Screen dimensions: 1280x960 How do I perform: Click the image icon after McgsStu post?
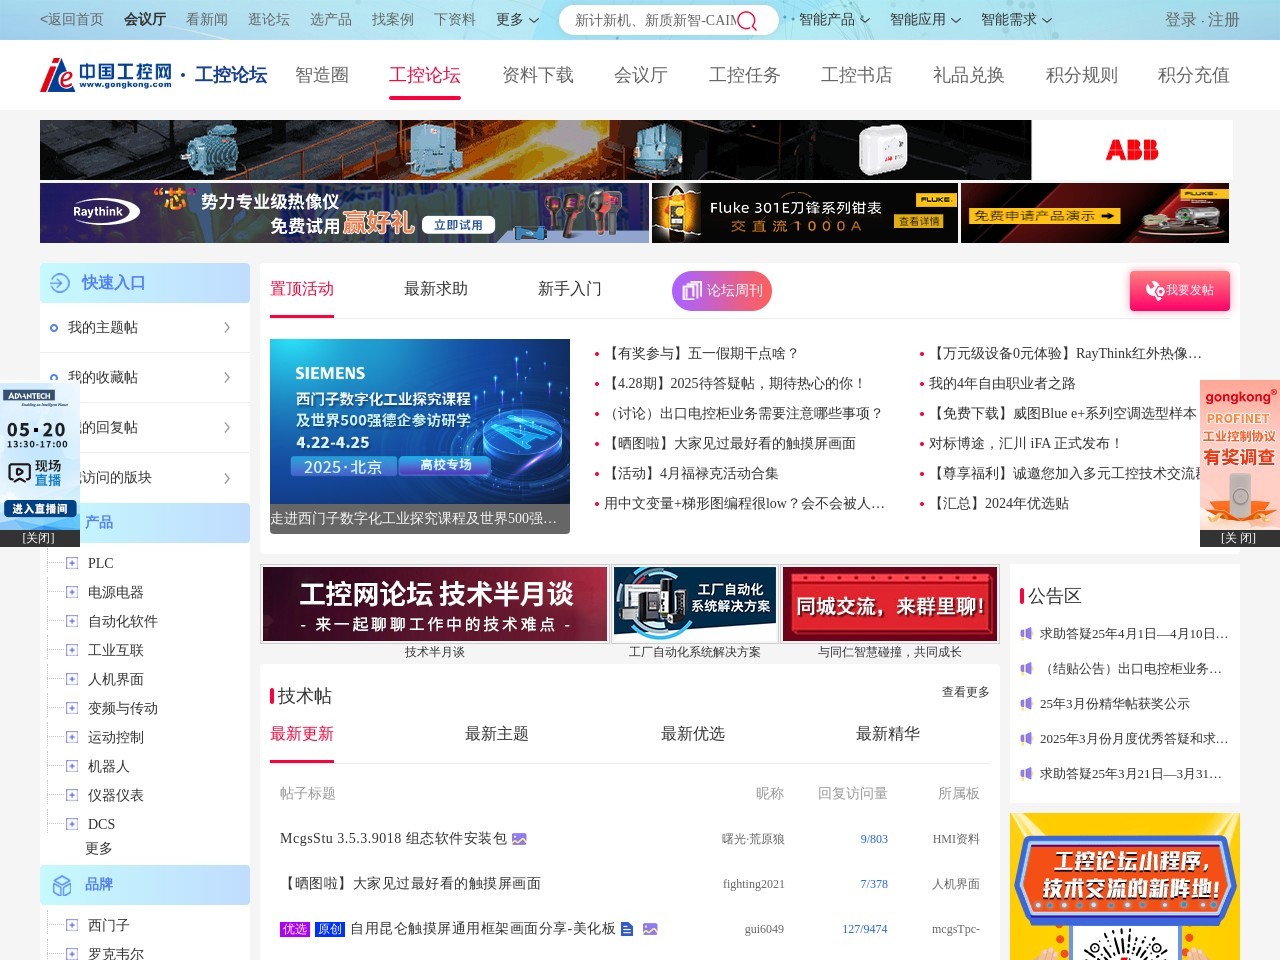[519, 839]
